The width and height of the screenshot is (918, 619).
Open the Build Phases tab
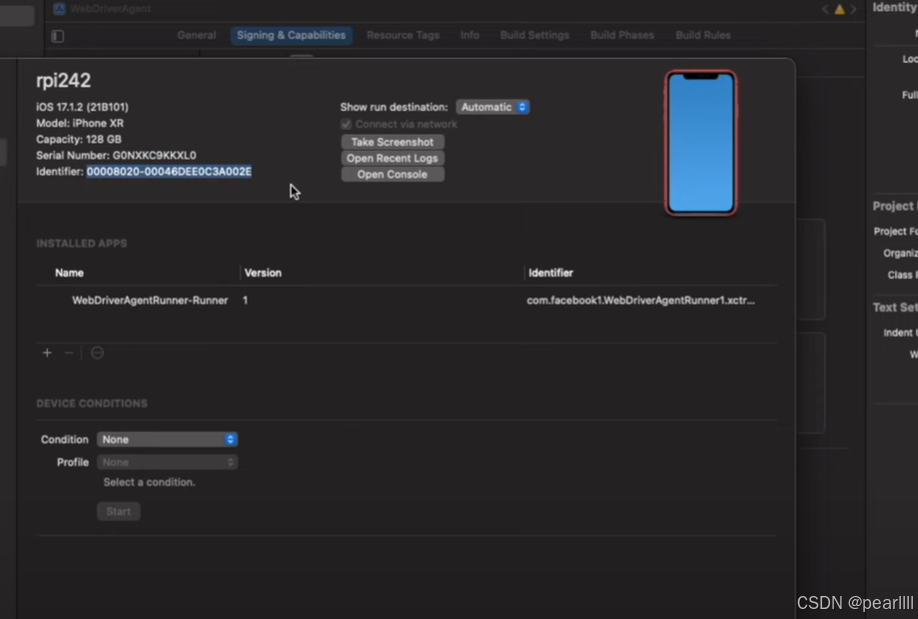pyautogui.click(x=622, y=35)
